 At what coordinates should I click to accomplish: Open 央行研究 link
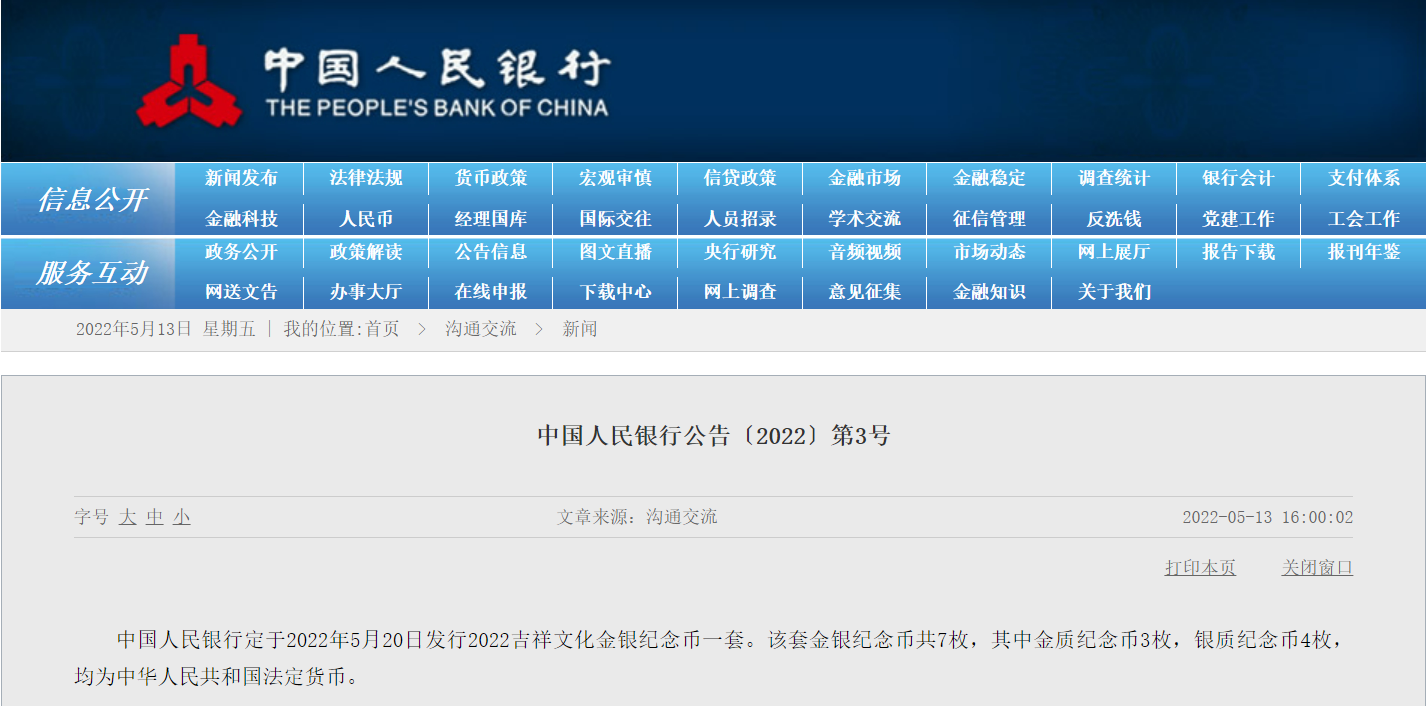(x=740, y=252)
